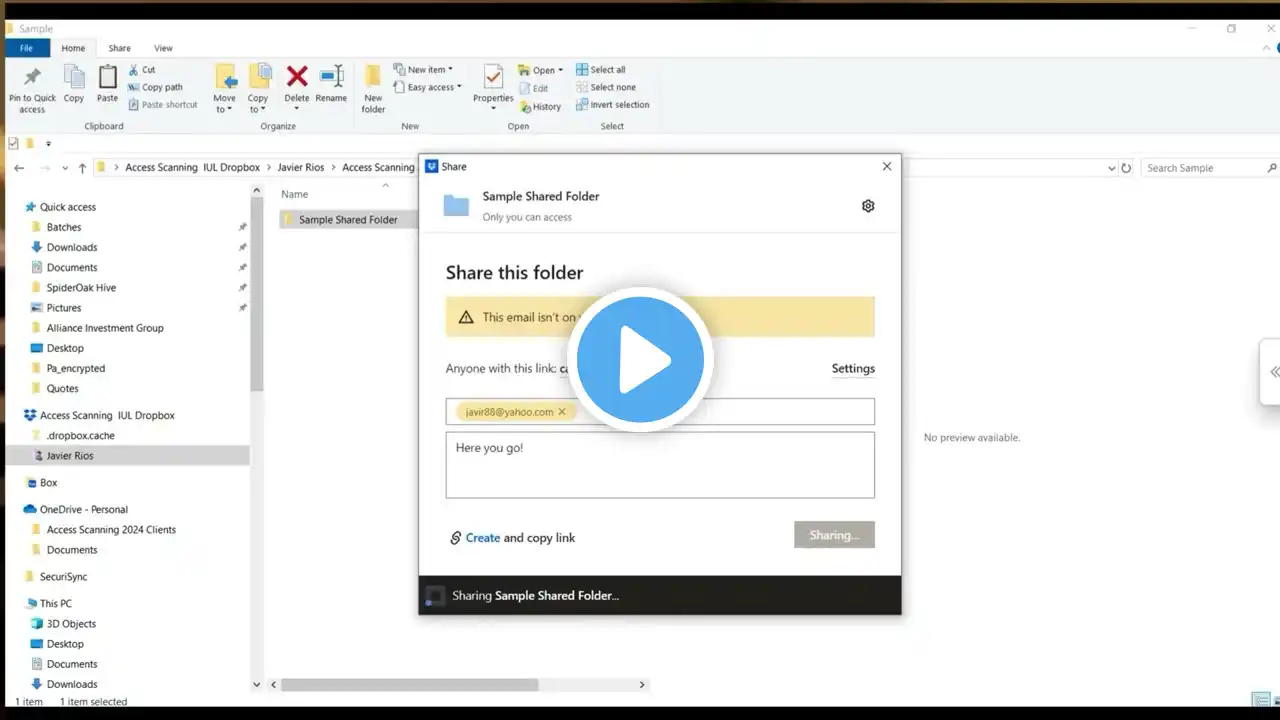Switch to the Share ribbon tab
The image size is (1280, 720).
pos(119,48)
